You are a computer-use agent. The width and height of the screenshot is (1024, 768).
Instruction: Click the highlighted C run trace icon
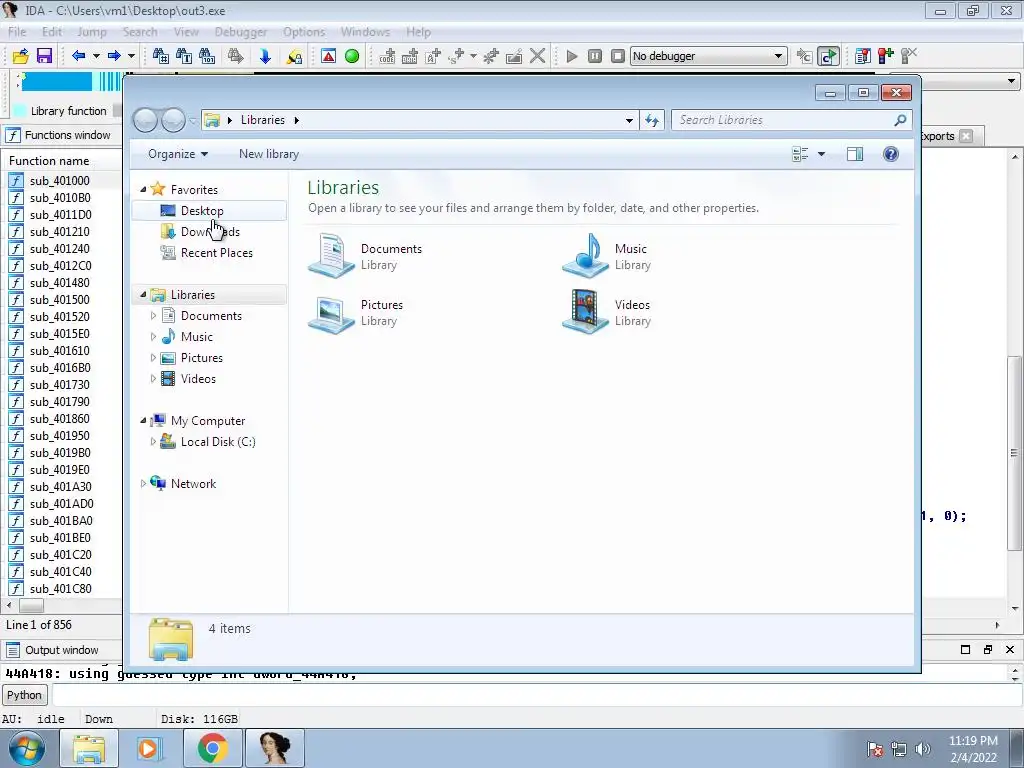(828, 56)
